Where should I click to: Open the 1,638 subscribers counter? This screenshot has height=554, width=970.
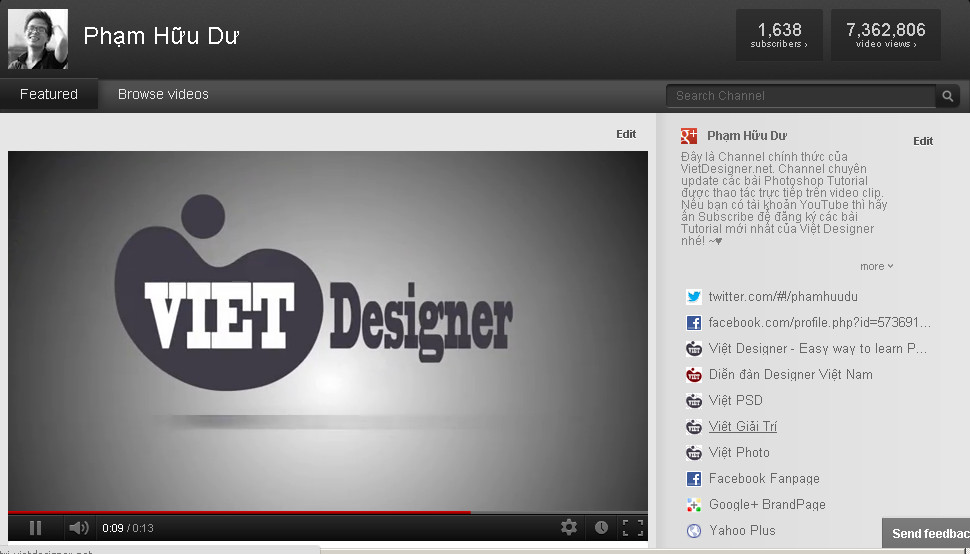779,35
